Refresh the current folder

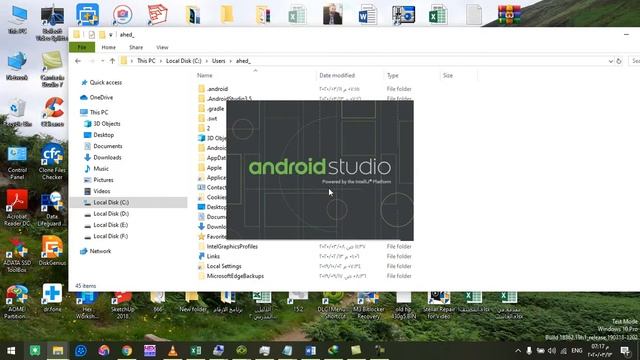(619, 61)
